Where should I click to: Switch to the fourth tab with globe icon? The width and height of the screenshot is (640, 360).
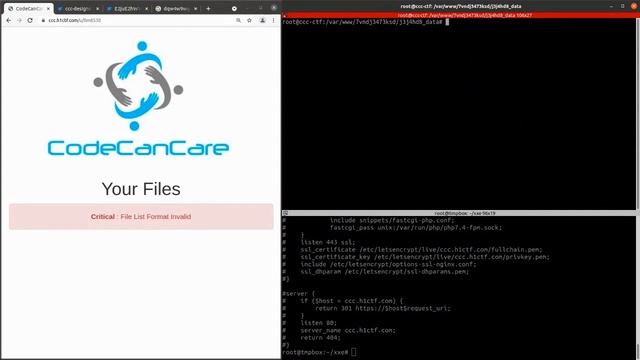[175, 9]
